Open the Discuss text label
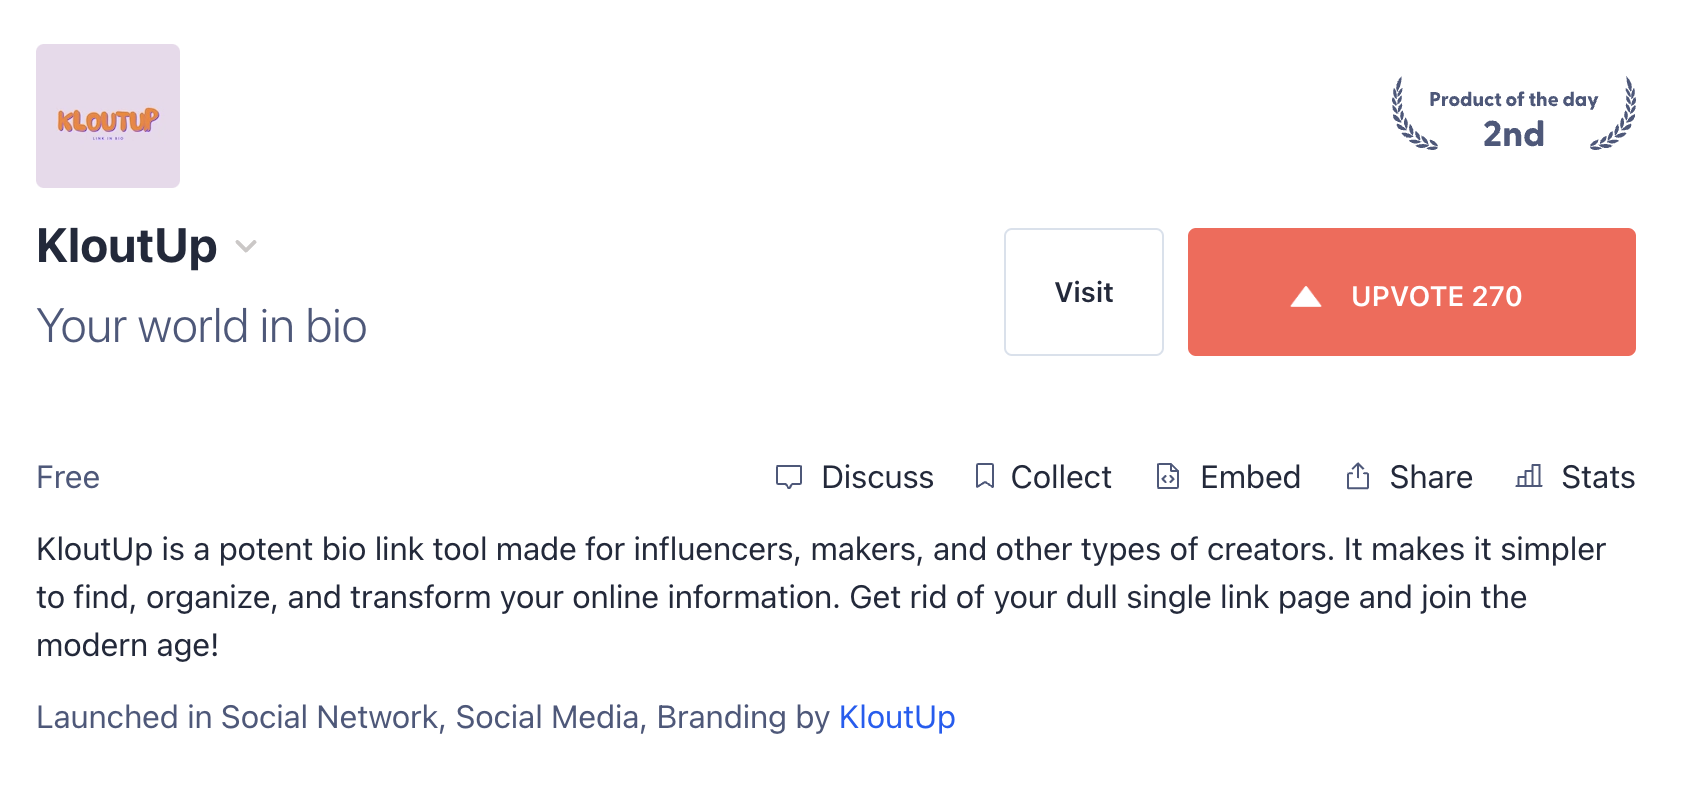The width and height of the screenshot is (1702, 788). [x=877, y=477]
